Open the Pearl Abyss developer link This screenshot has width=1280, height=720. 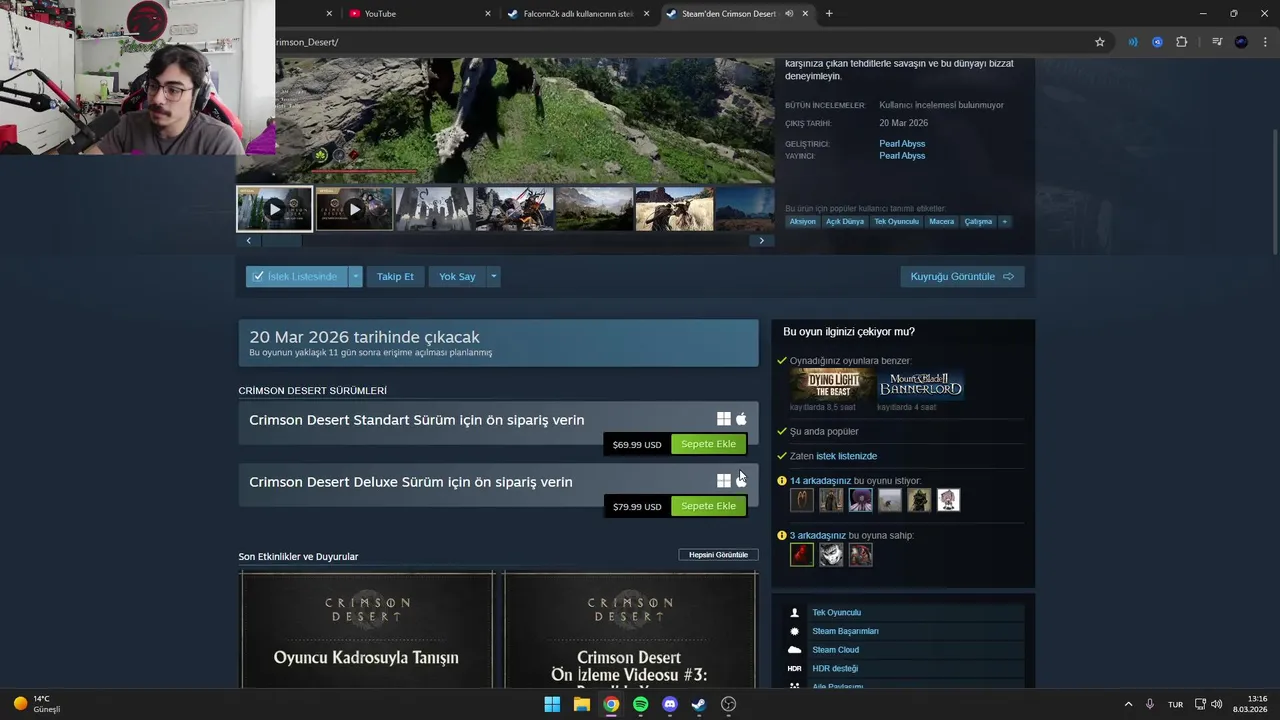click(902, 144)
